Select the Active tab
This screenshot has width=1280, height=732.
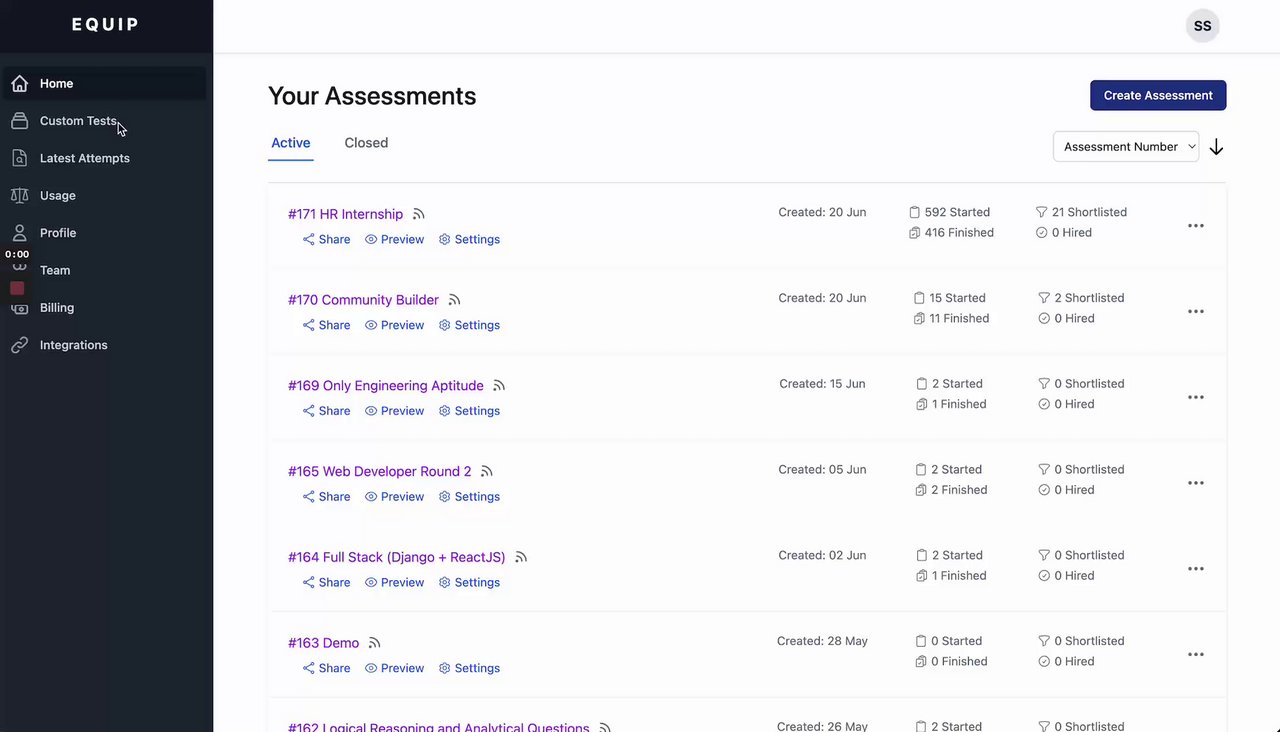coord(291,143)
